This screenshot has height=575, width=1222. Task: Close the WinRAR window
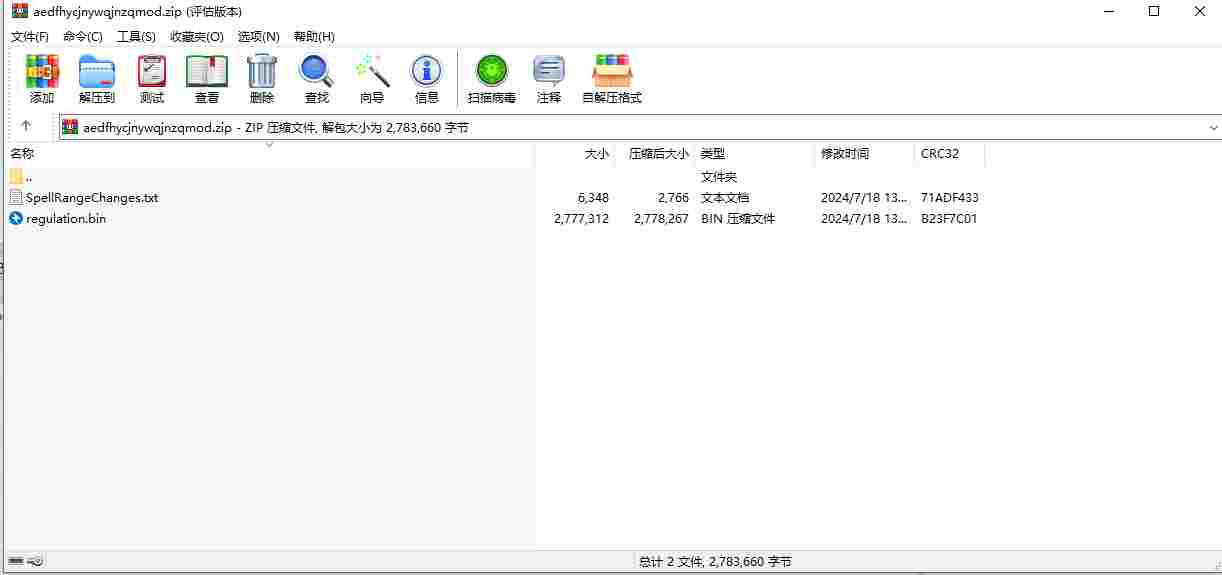tap(1200, 12)
